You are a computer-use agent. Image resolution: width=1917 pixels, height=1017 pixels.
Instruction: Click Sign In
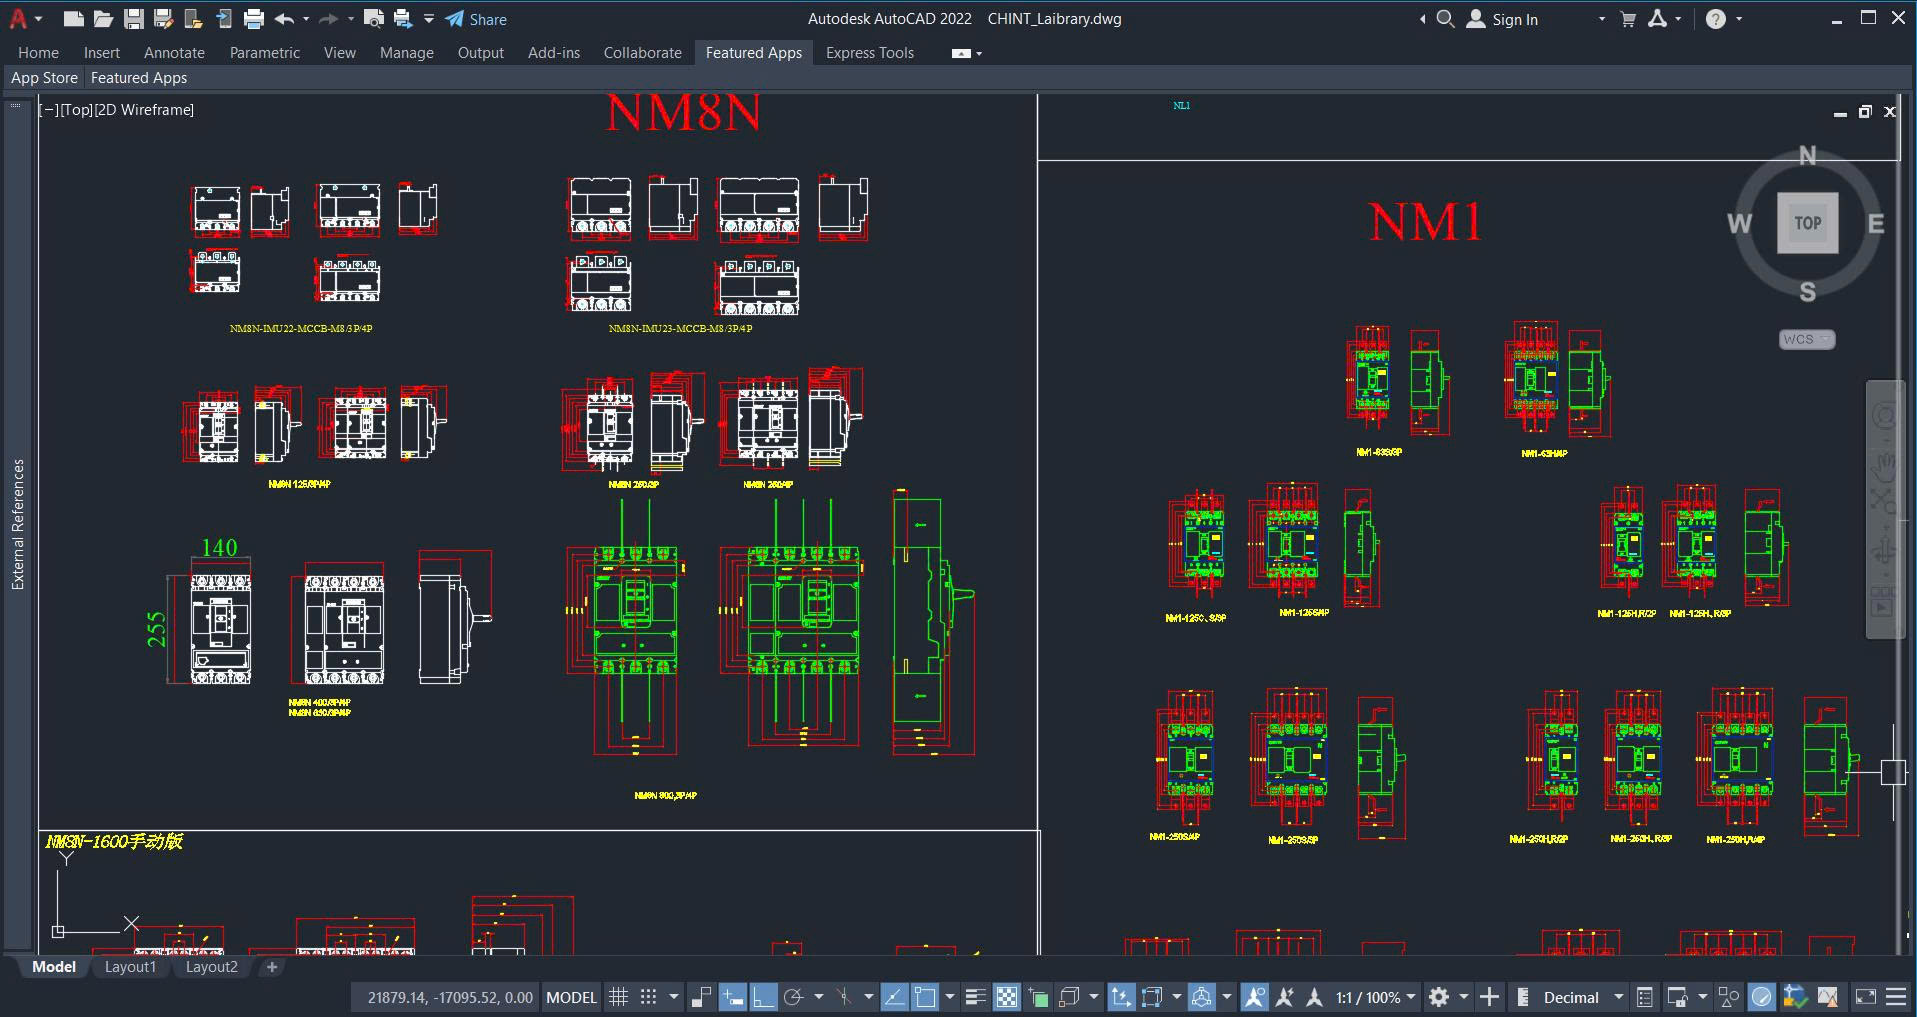tap(1503, 19)
